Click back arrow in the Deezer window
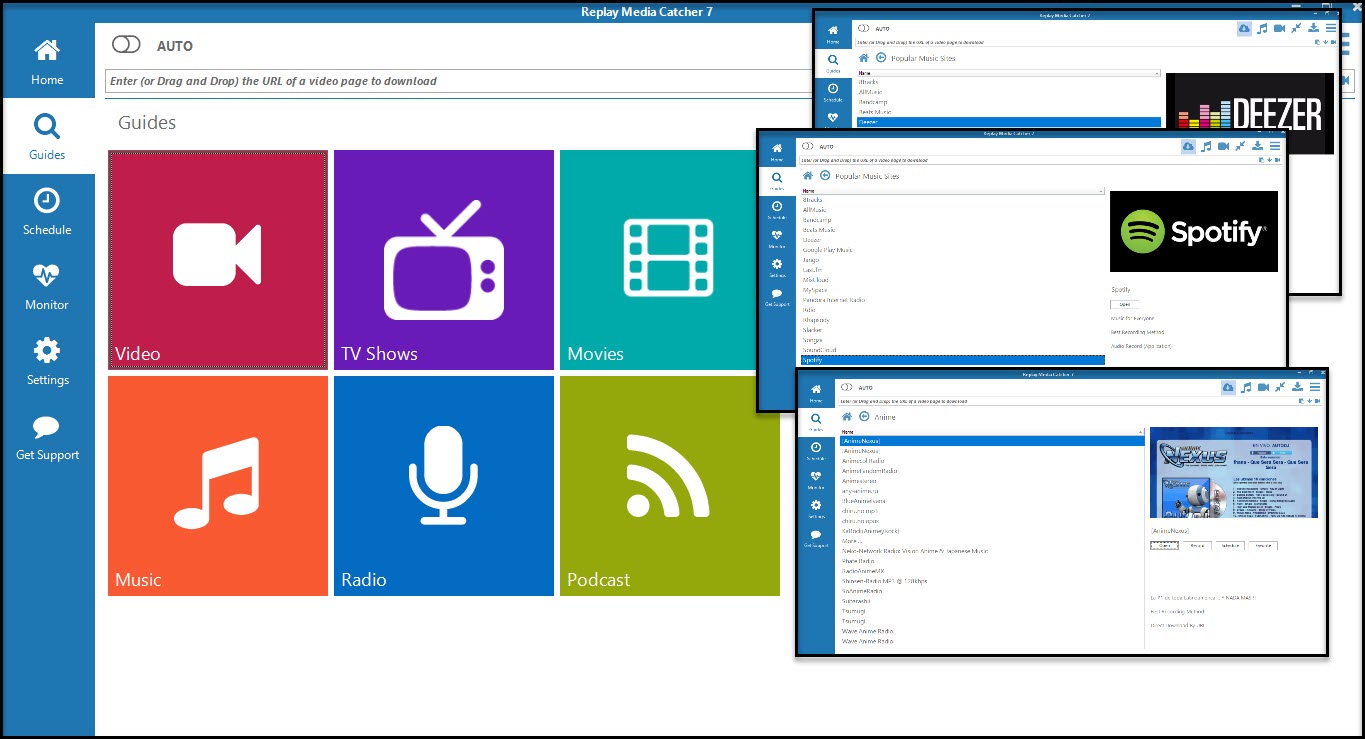Viewport: 1365px width, 739px height. point(881,58)
